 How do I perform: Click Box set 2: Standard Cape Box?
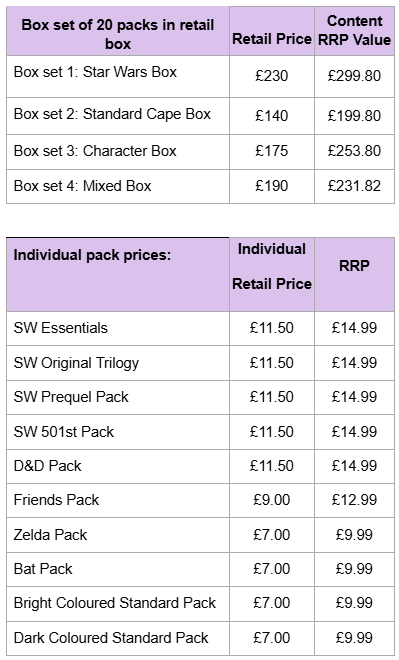[x=118, y=116]
